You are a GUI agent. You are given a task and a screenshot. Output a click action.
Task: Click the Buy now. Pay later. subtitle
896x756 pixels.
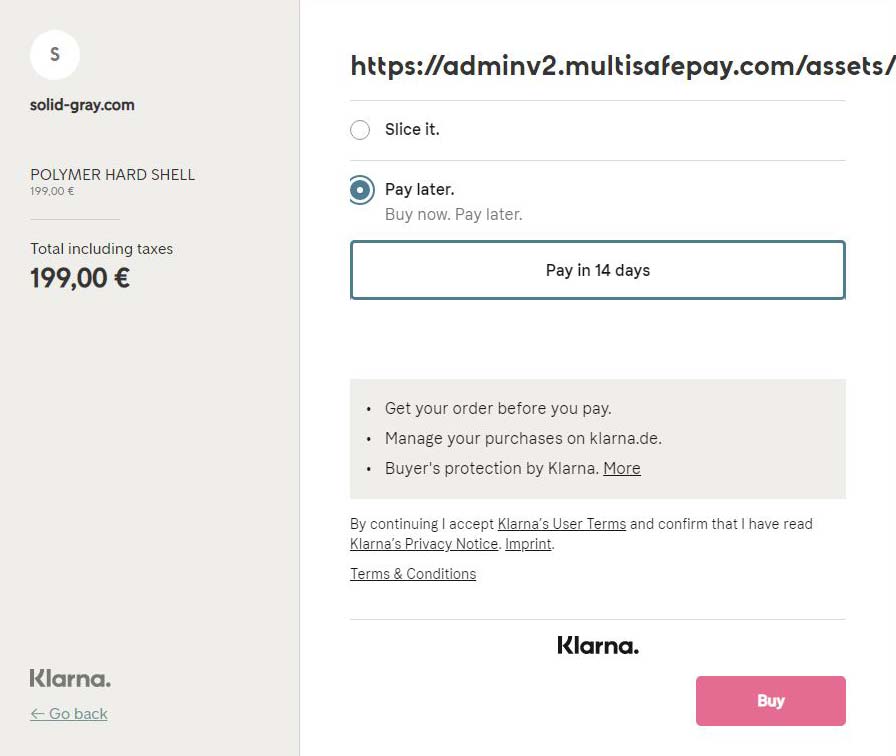pyautogui.click(x=454, y=214)
